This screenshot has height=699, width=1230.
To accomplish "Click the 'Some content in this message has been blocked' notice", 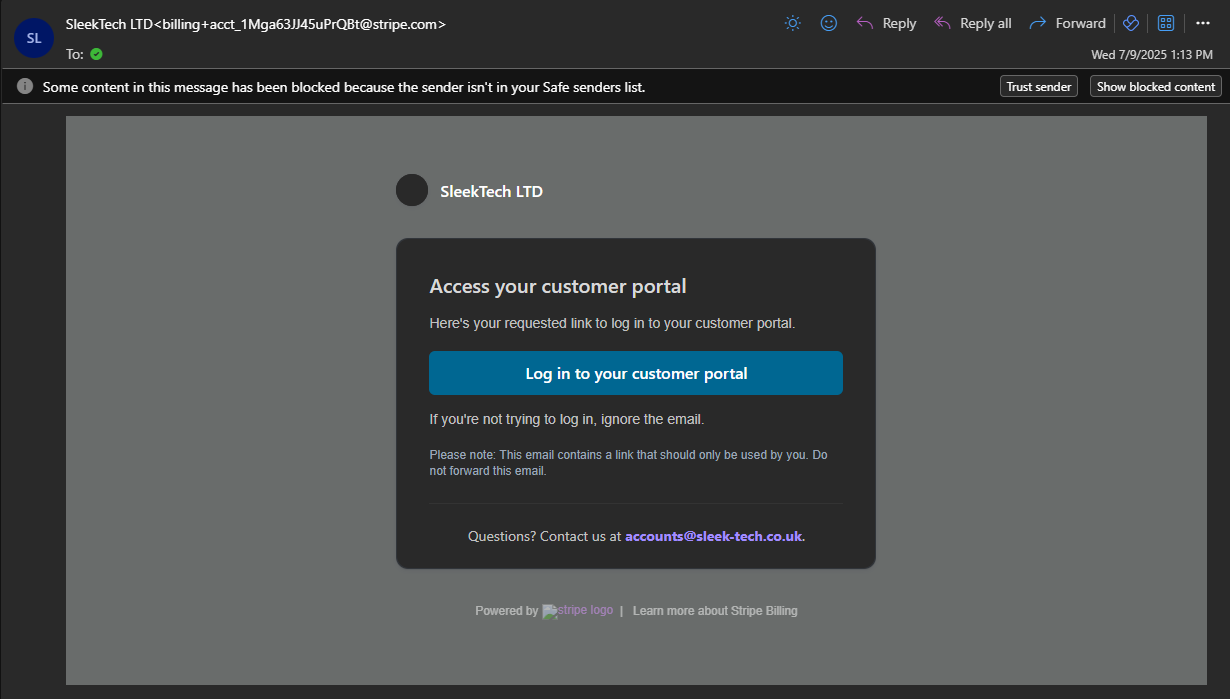I will (344, 87).
